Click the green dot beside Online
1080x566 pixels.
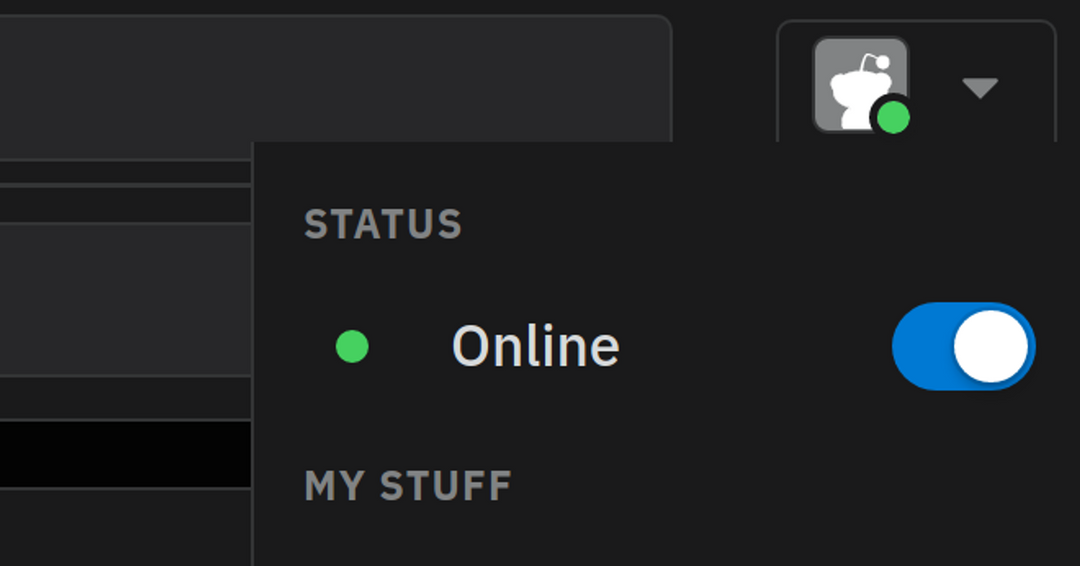(352, 346)
